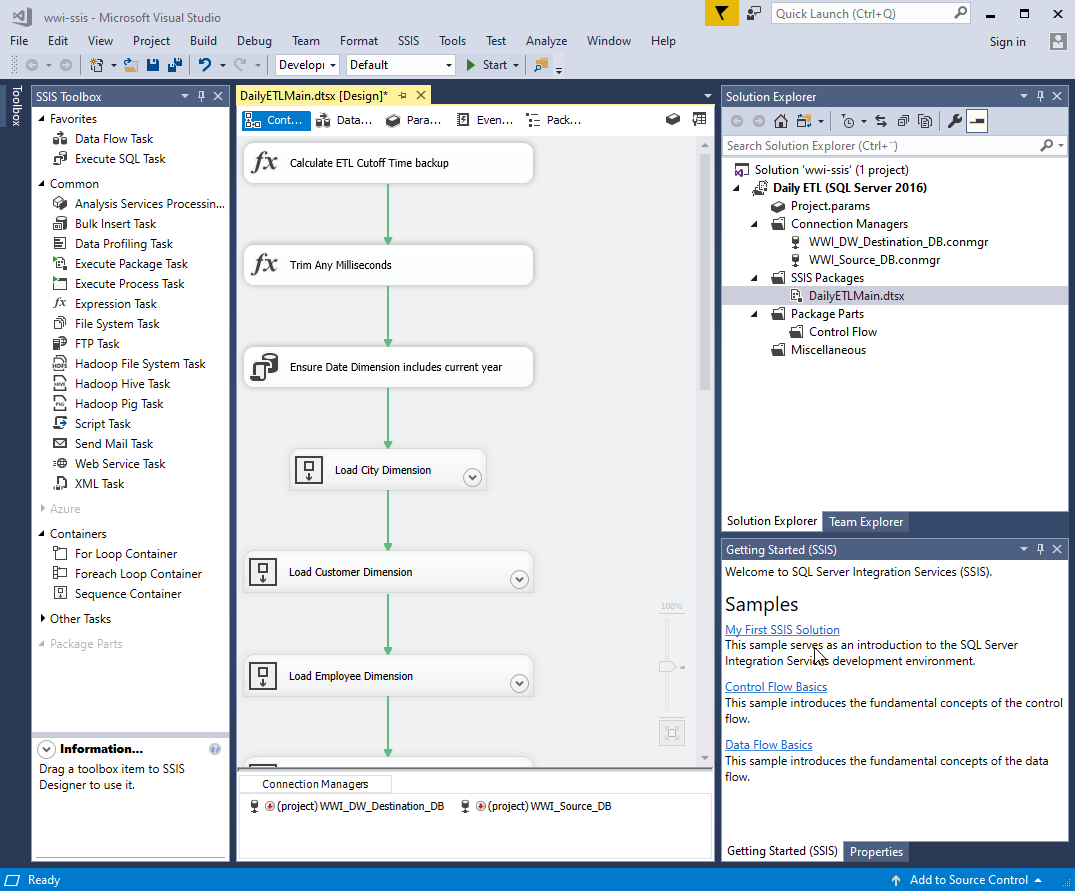Open the solution configuration dropdown showing Develop
Viewport: 1075px width, 891px height.
click(307, 65)
